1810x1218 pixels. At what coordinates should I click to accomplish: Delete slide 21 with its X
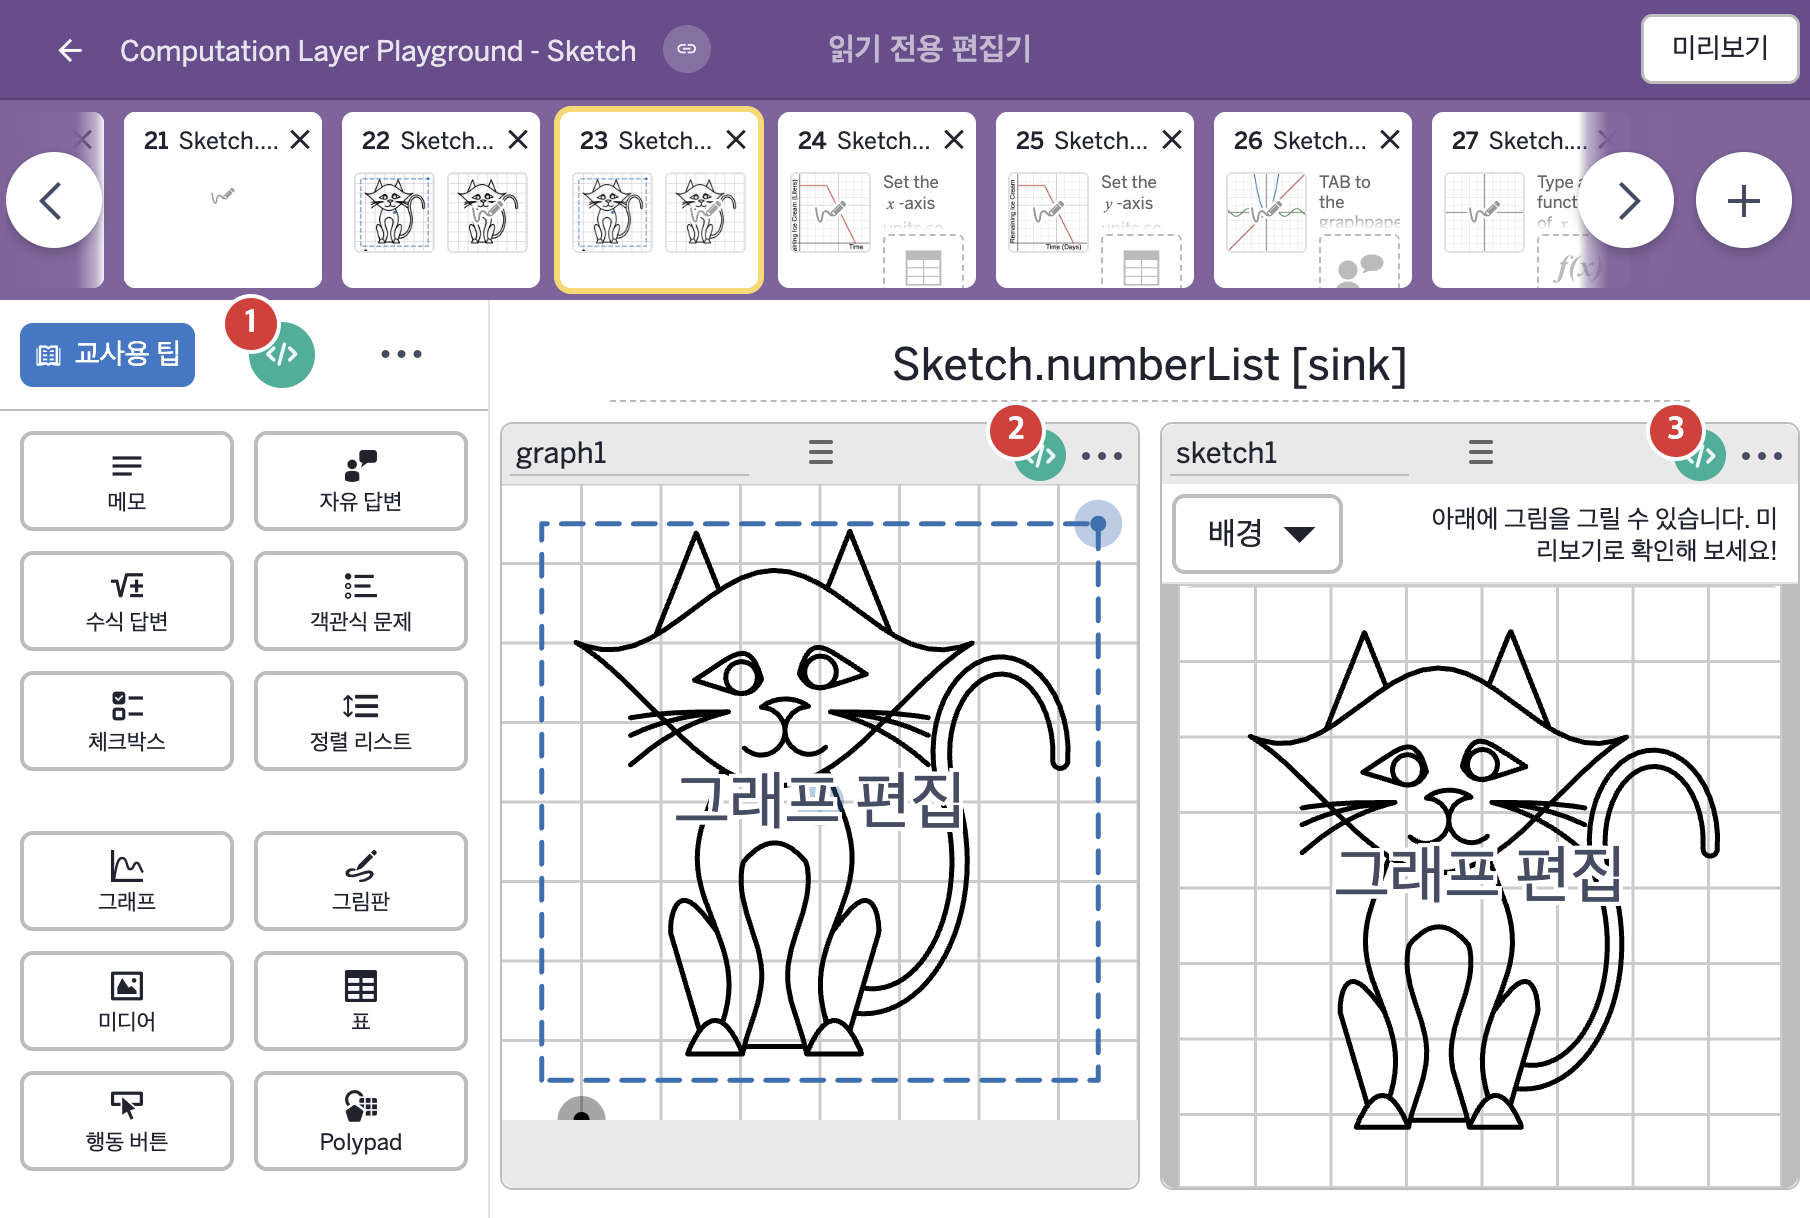300,140
